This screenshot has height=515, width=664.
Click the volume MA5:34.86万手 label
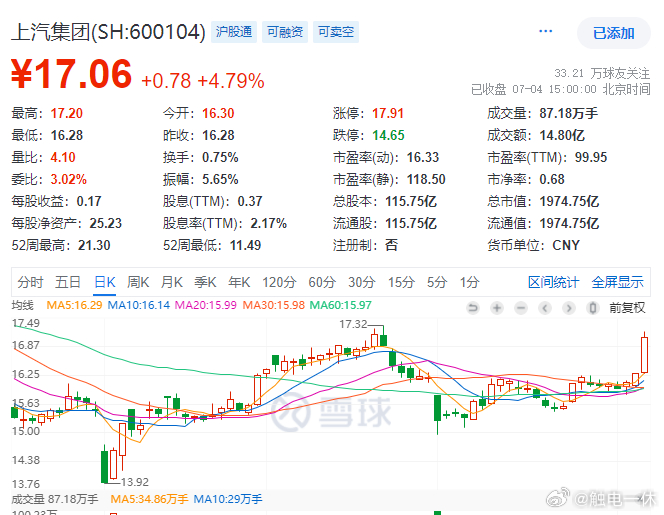click(149, 499)
